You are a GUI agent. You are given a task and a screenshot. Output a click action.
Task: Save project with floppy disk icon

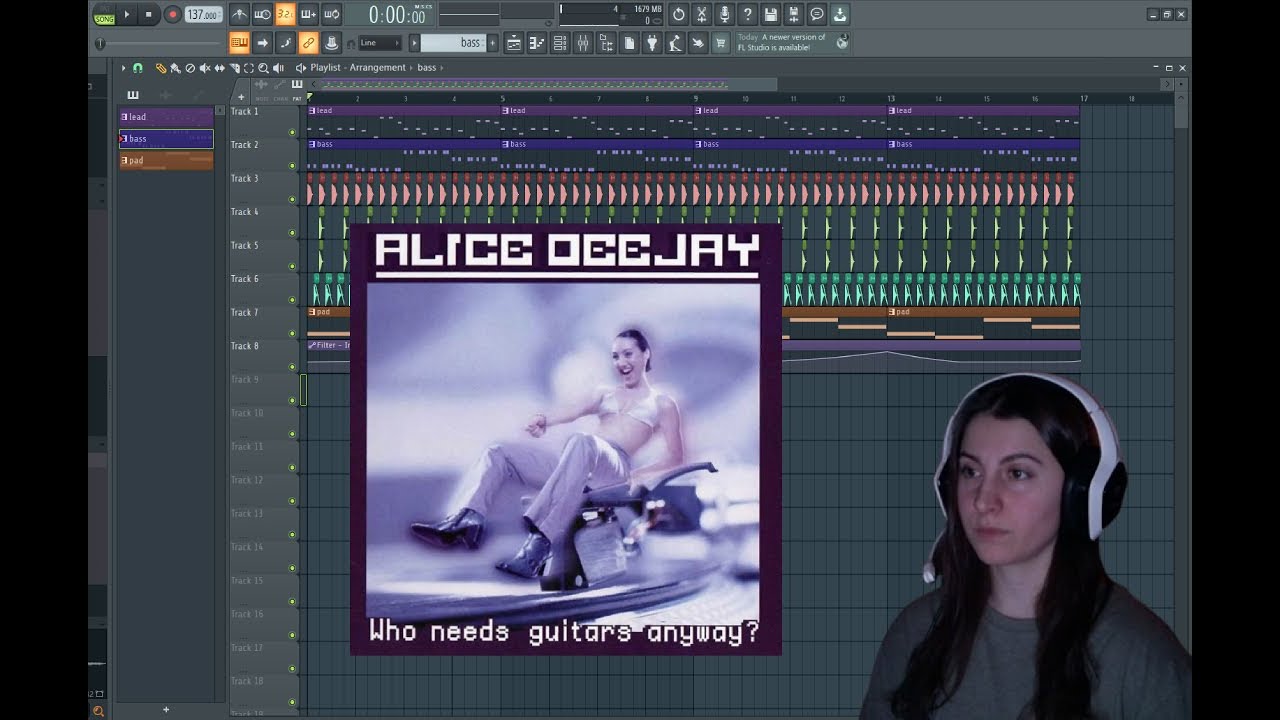(x=771, y=14)
